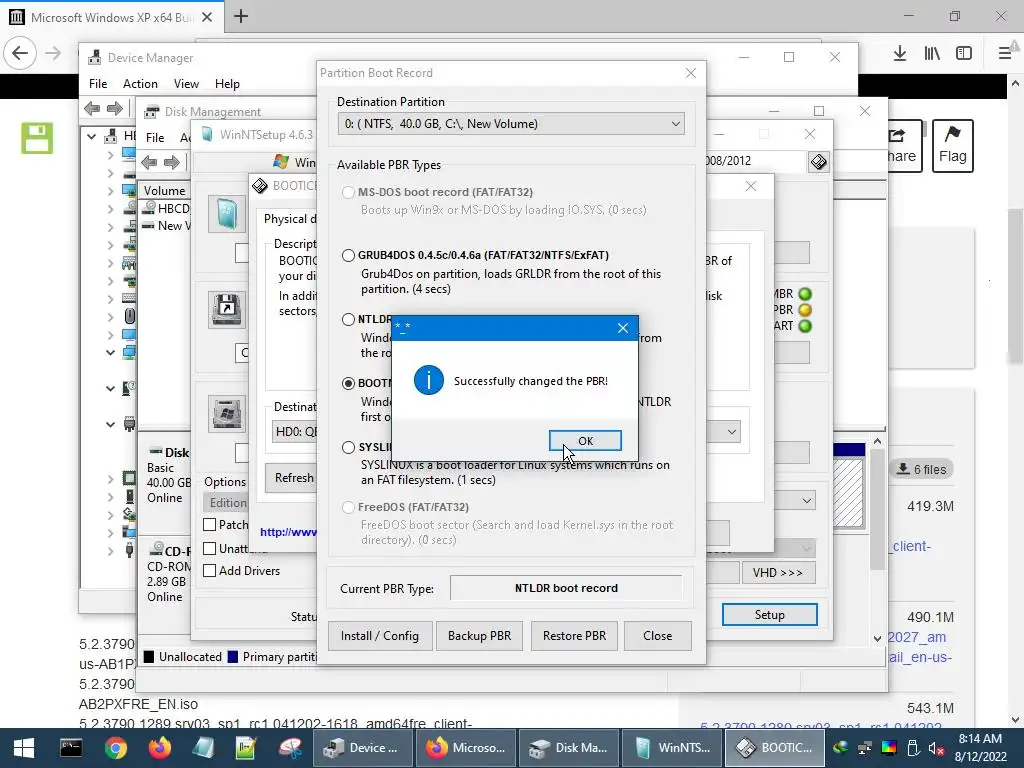Screen dimensions: 1024x768
Task: Click Close in the Partition Boot Record dialog
Action: [657, 635]
